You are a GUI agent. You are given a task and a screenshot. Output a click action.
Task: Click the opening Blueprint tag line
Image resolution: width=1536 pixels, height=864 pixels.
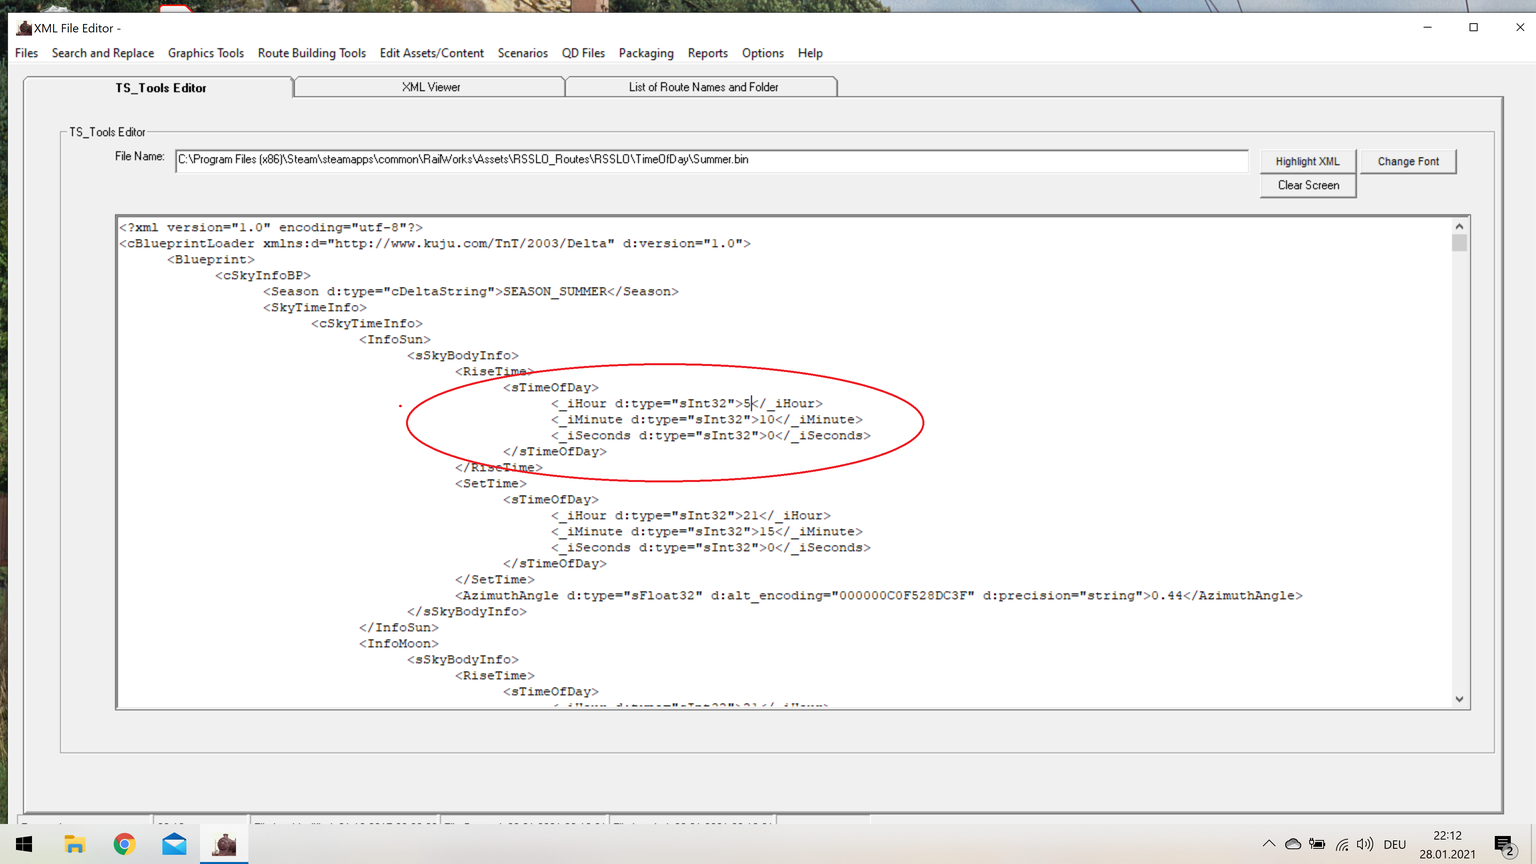[x=211, y=260]
